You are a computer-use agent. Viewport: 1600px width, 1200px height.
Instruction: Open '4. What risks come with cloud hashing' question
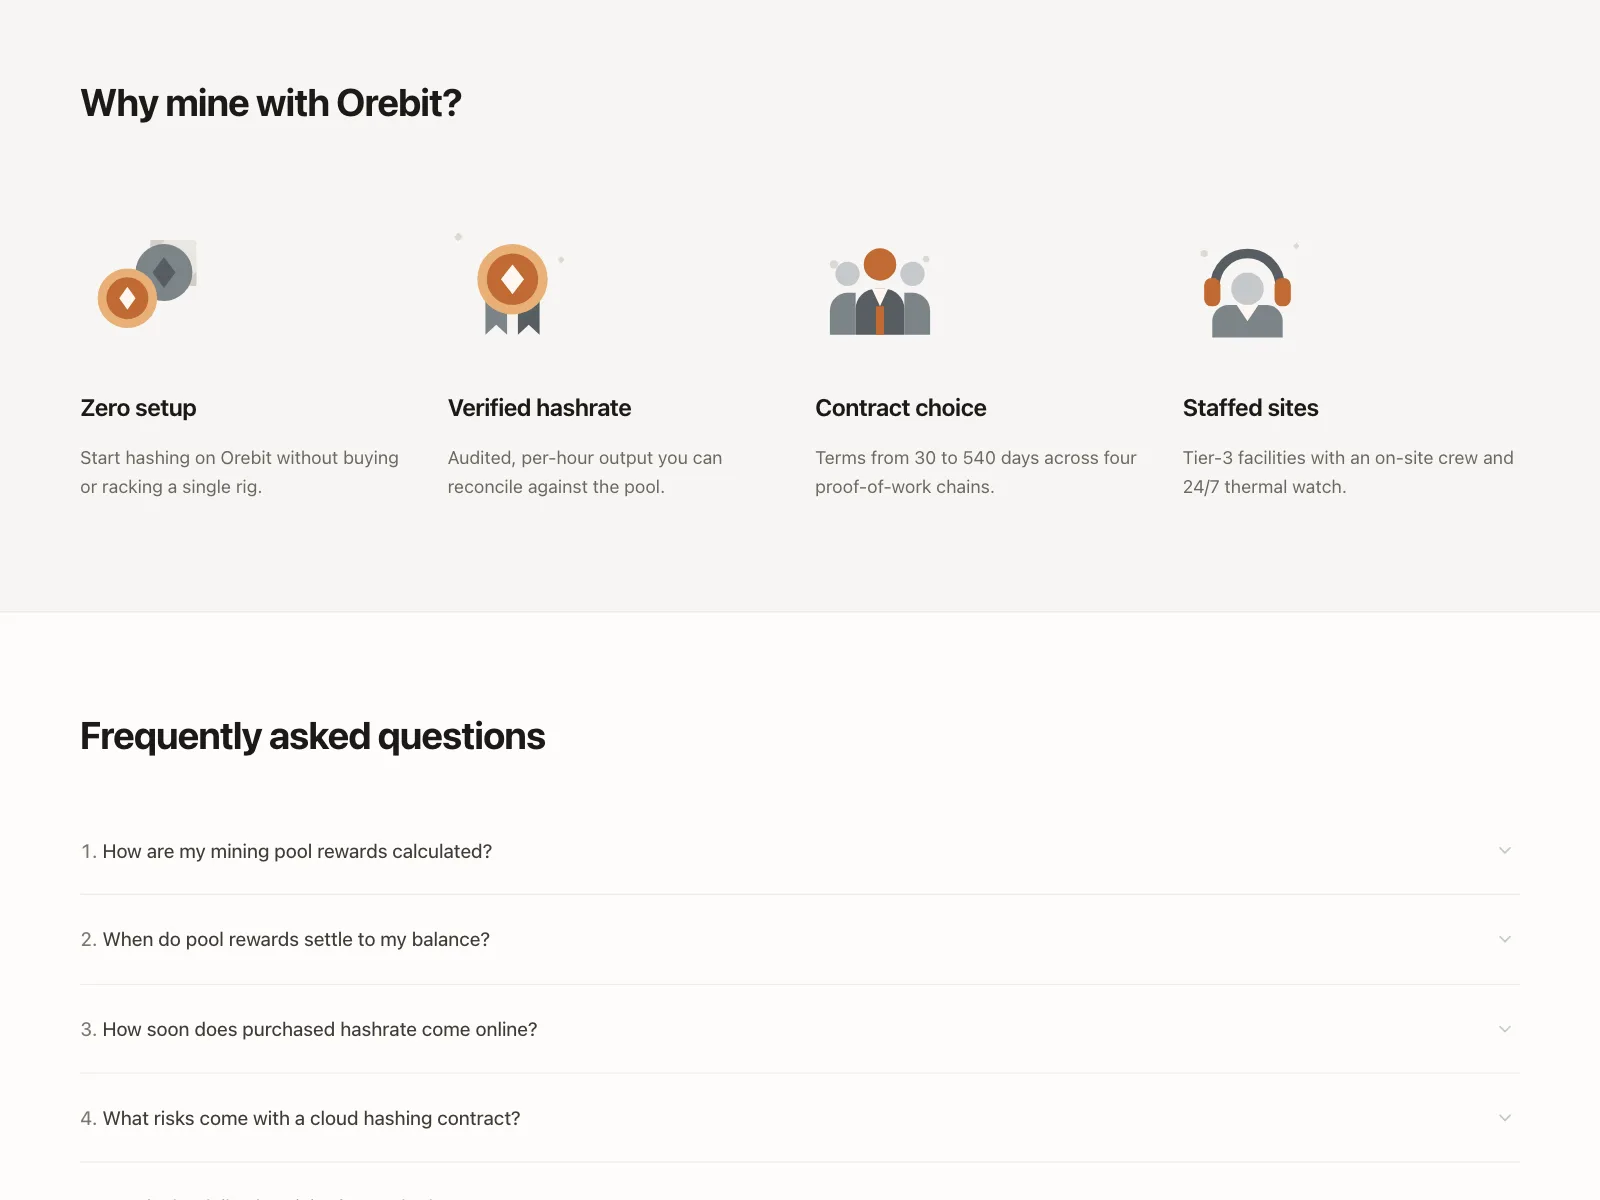[x=800, y=1118]
